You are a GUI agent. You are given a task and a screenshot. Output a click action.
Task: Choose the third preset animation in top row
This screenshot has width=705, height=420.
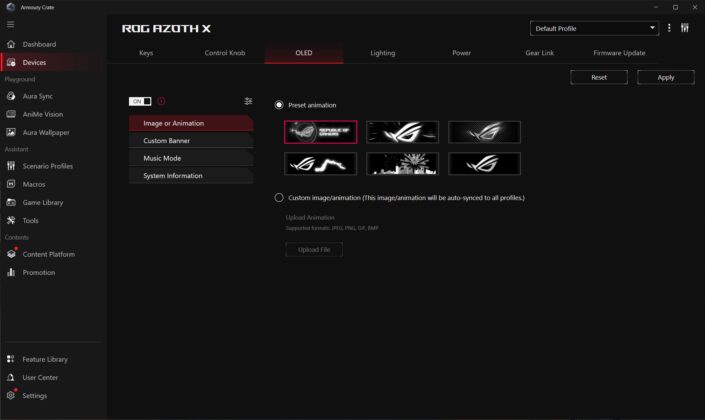(x=484, y=132)
